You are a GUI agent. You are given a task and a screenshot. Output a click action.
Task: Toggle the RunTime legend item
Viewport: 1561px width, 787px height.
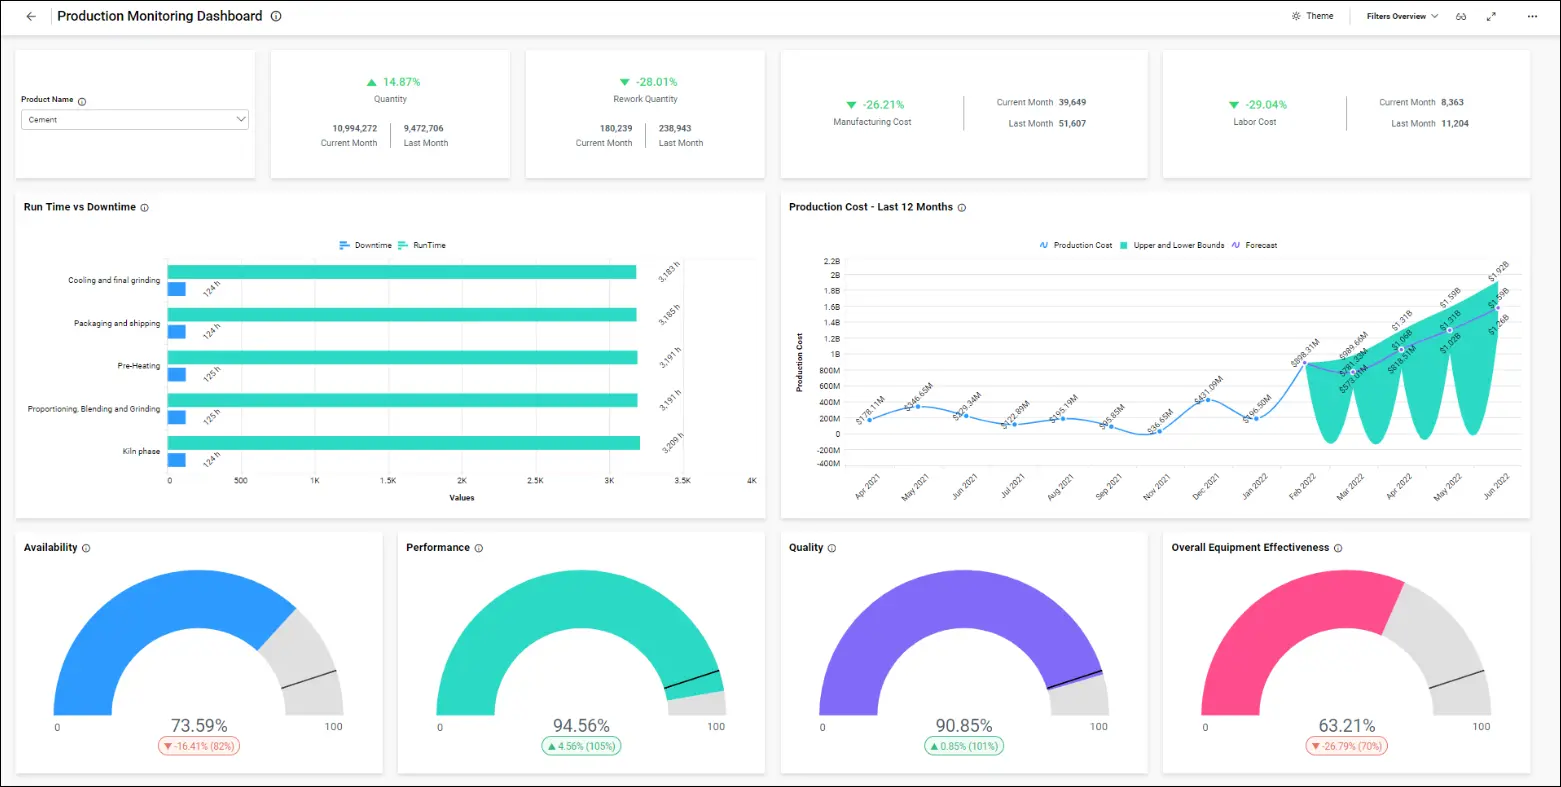(422, 245)
